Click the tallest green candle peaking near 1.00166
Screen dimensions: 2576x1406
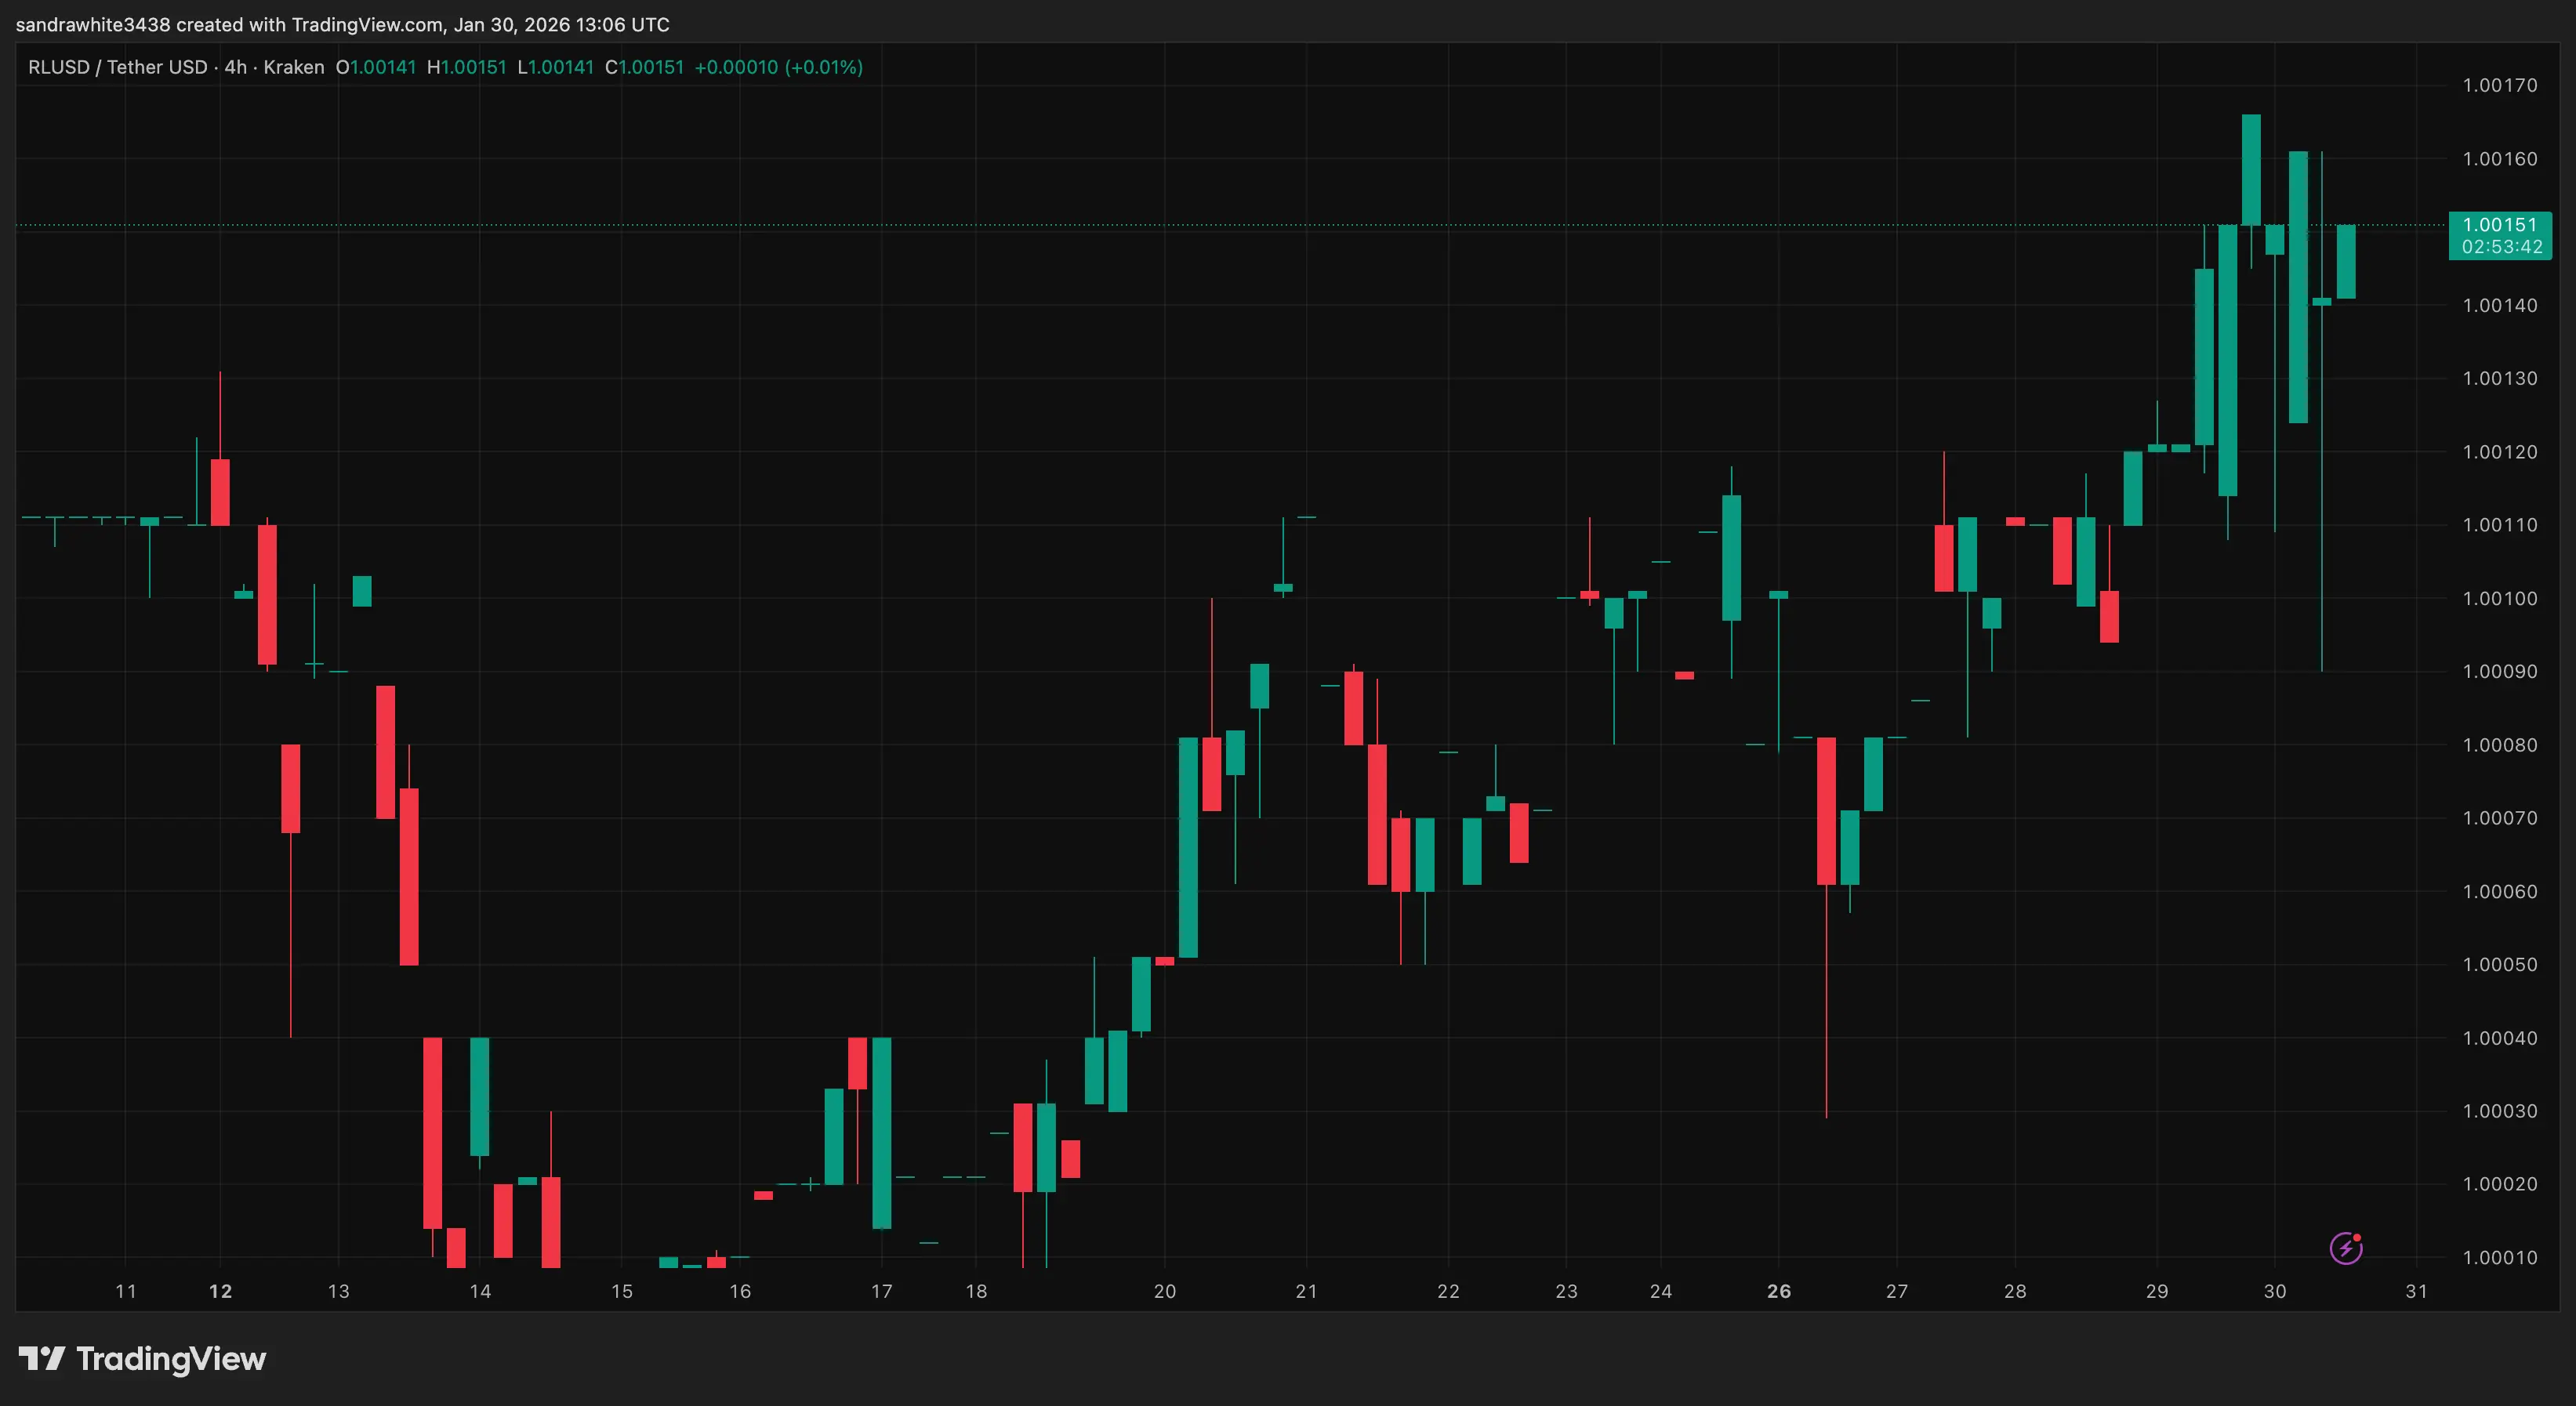click(x=2251, y=170)
